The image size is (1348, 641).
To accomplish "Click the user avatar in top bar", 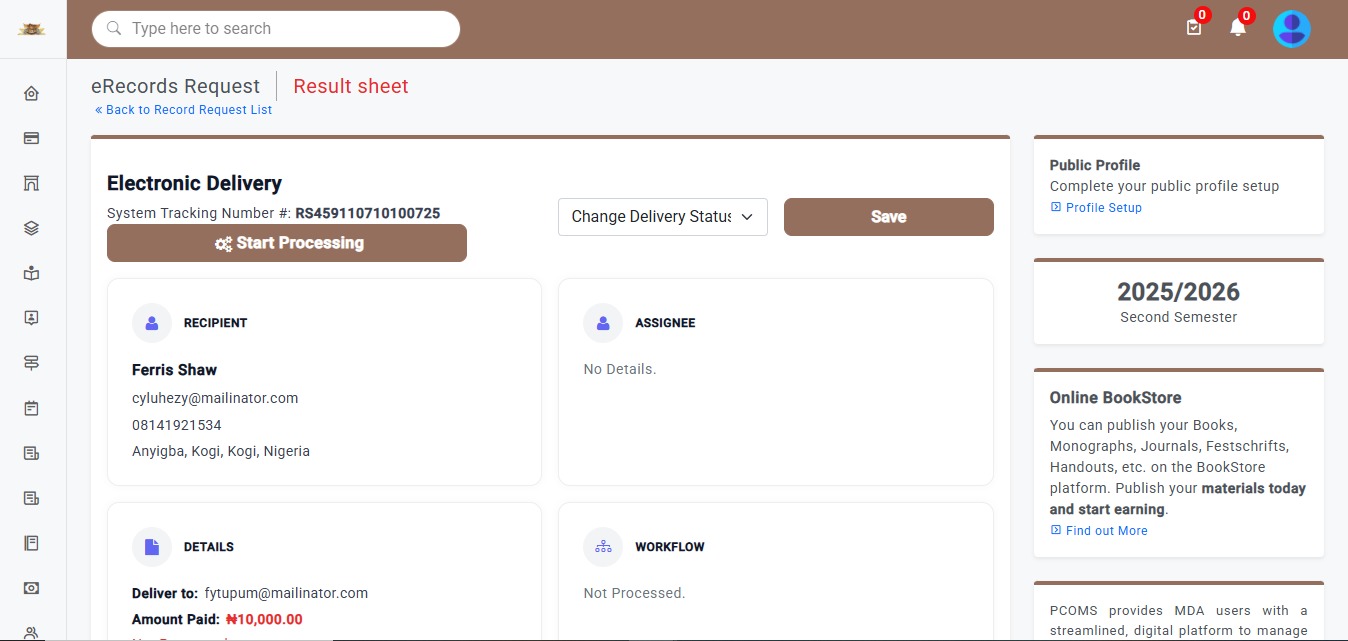I will click(x=1292, y=29).
